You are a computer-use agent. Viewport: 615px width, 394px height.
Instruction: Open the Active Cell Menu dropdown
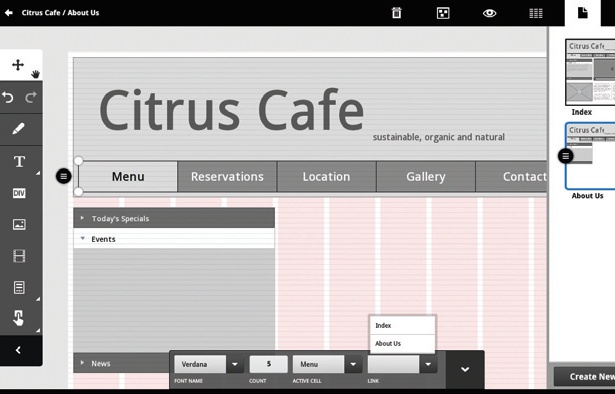click(x=353, y=364)
